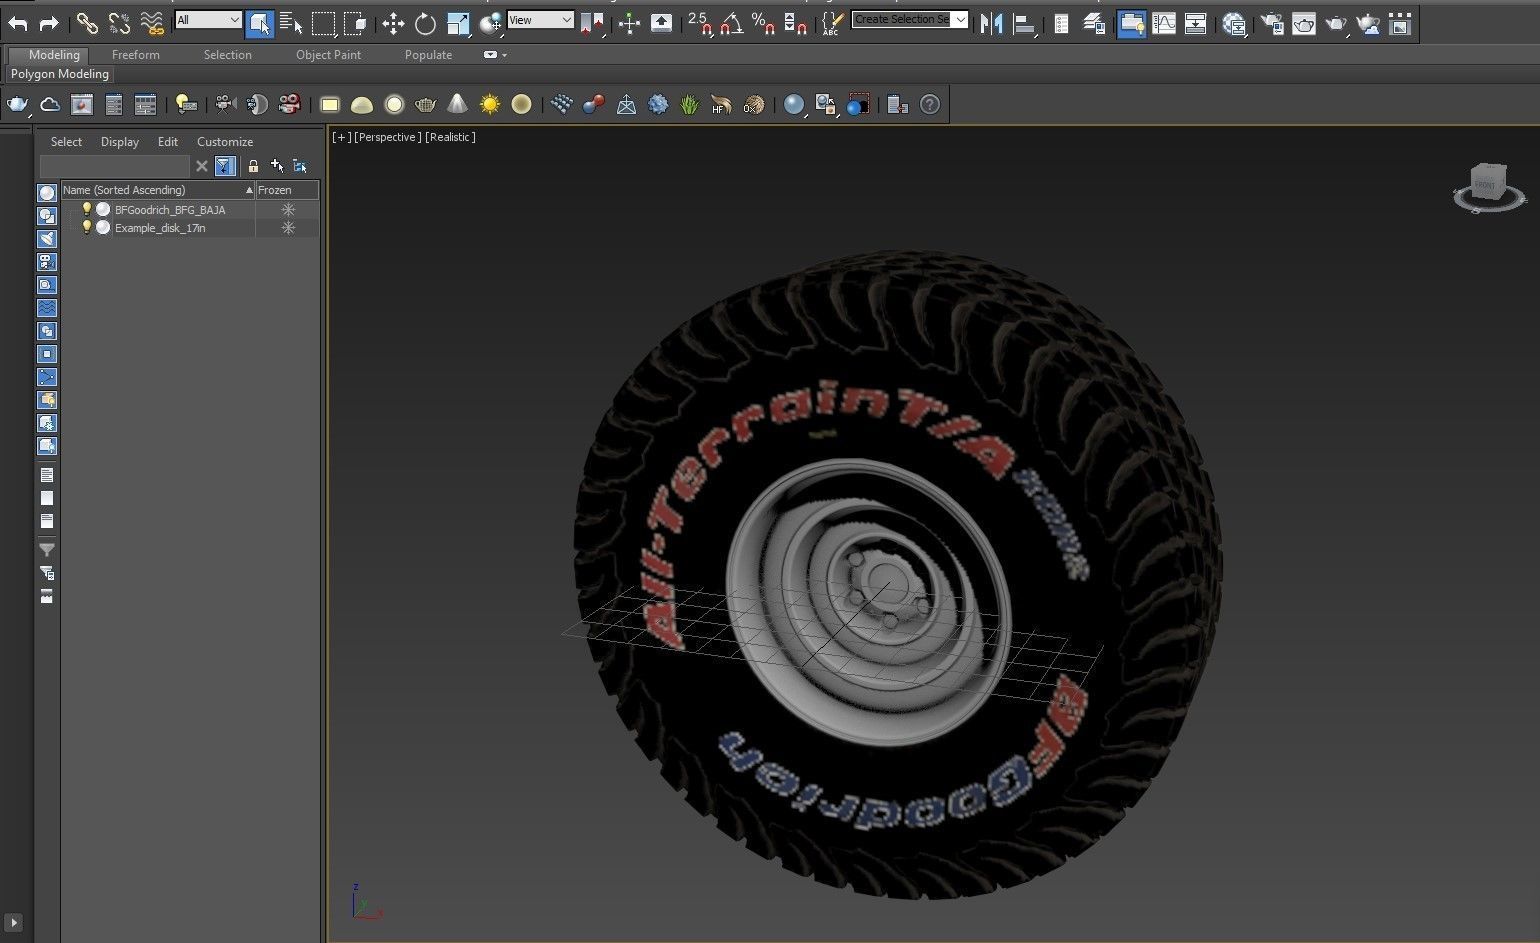Toggle 2.5D Snaps
This screenshot has width=1540, height=943.
click(x=700, y=23)
